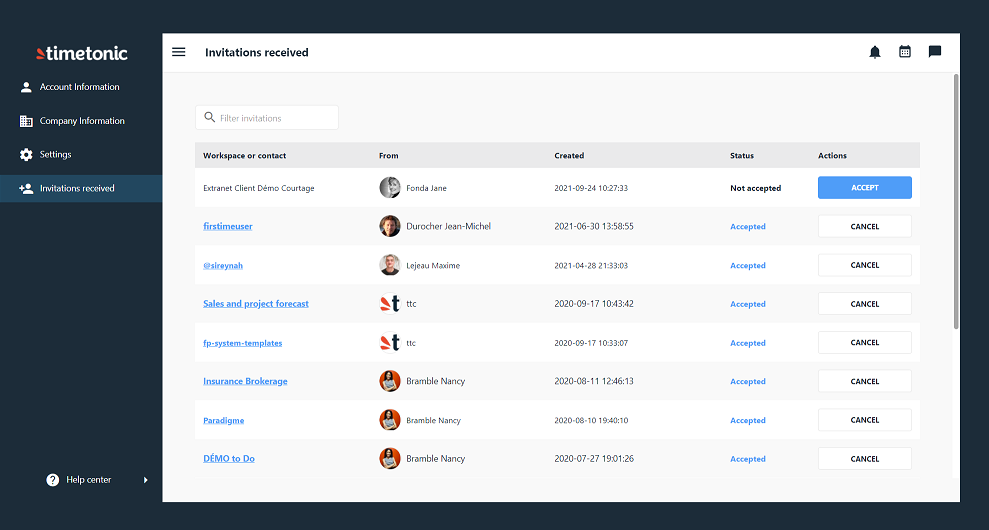Image resolution: width=989 pixels, height=530 pixels.
Task: Click the date 2020-08-11 12:46:13
Action: pyautogui.click(x=594, y=382)
